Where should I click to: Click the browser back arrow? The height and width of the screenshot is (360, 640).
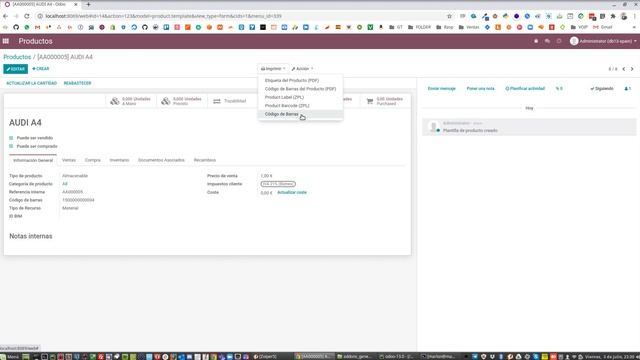(5, 16)
